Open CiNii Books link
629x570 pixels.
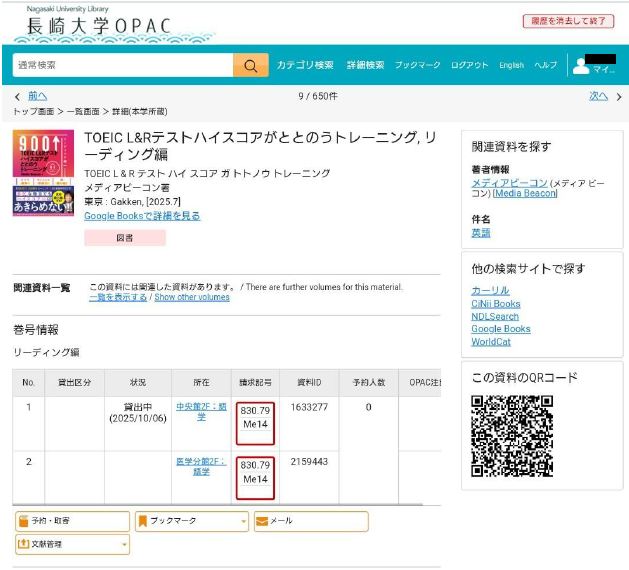[x=496, y=304]
